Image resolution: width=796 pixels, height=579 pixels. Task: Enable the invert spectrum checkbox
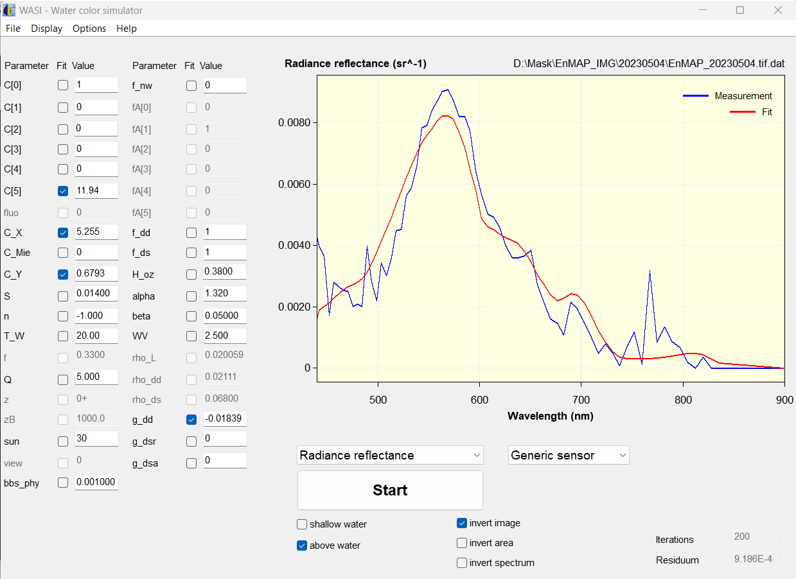click(x=462, y=563)
